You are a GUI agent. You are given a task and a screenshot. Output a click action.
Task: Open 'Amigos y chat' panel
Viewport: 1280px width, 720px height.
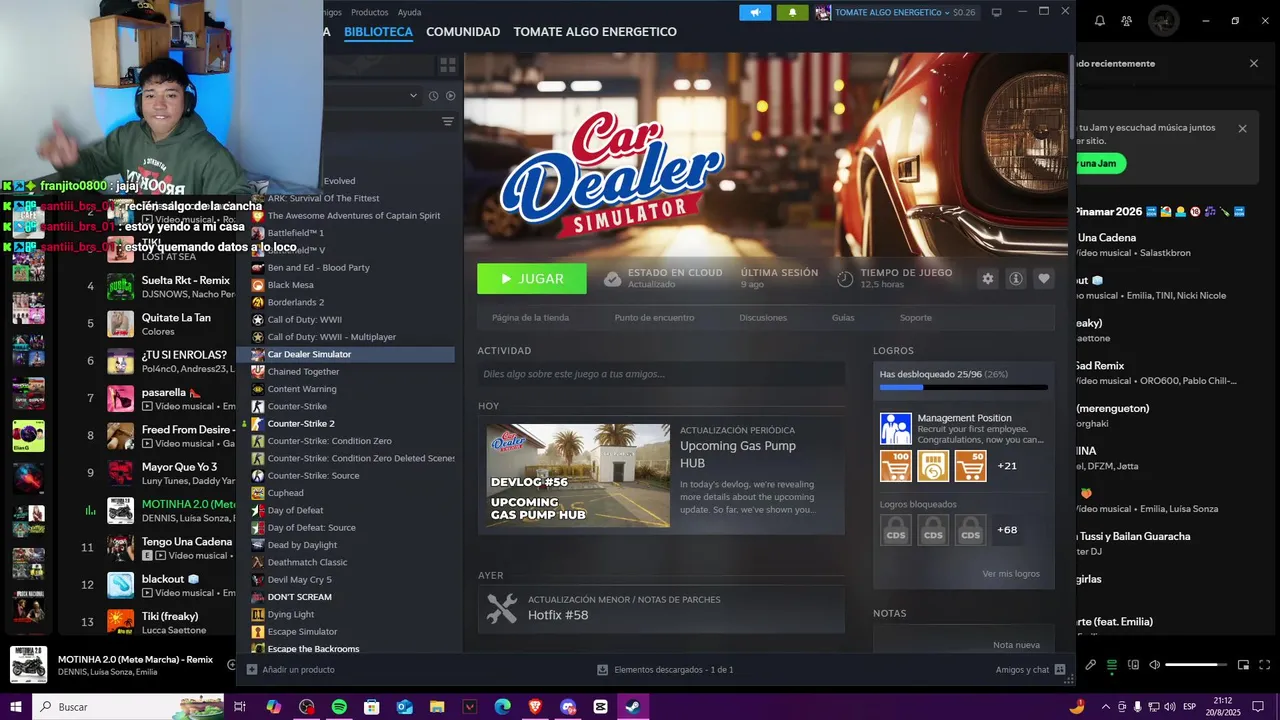click(1030, 670)
